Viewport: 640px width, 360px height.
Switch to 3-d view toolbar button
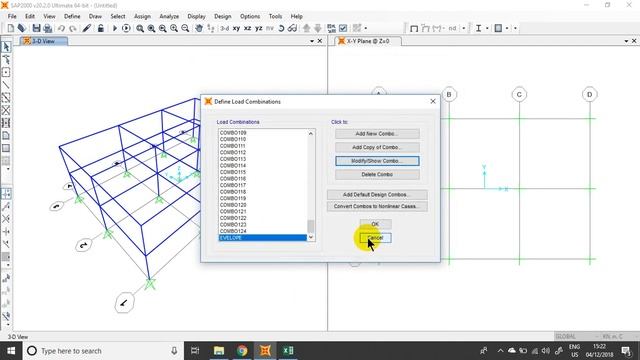224,28
